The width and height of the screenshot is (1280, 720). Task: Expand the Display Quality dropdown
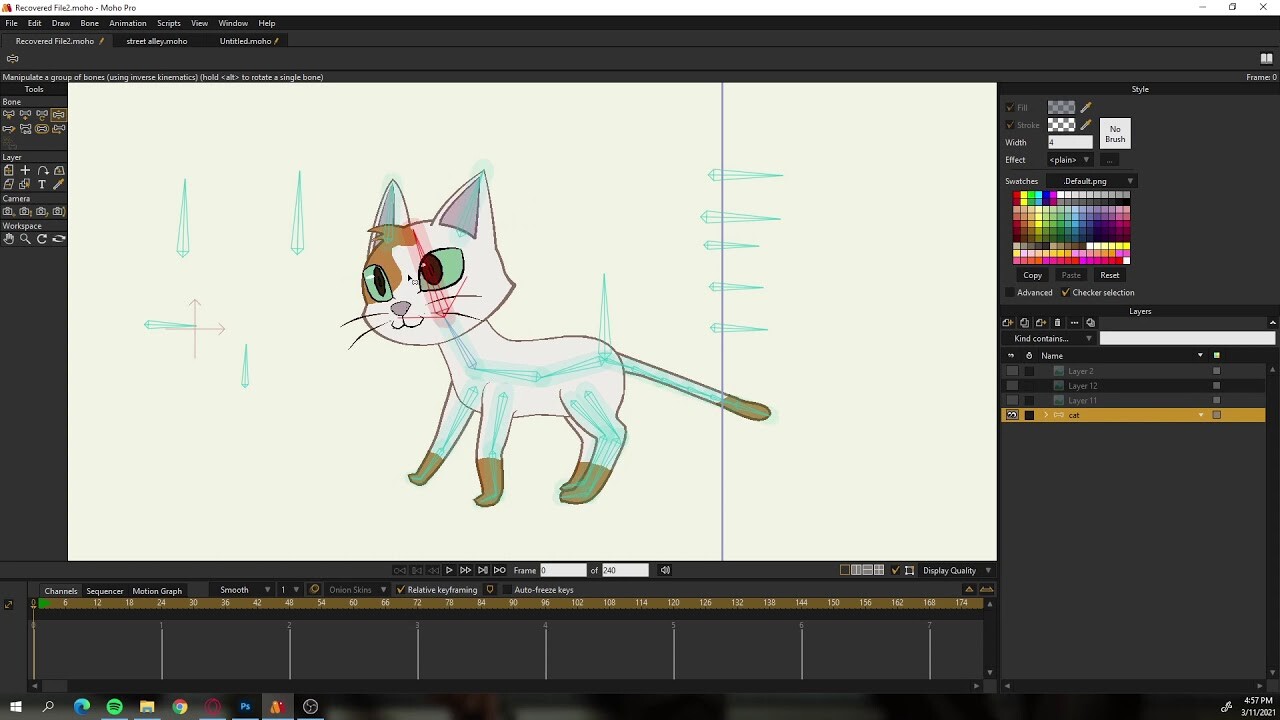[x=956, y=571]
